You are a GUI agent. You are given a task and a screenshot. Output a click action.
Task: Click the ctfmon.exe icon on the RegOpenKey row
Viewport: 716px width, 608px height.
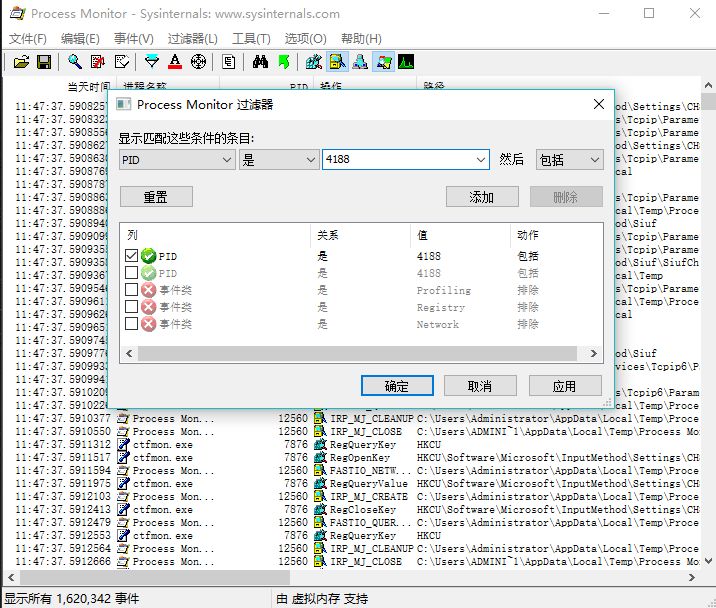pos(123,457)
